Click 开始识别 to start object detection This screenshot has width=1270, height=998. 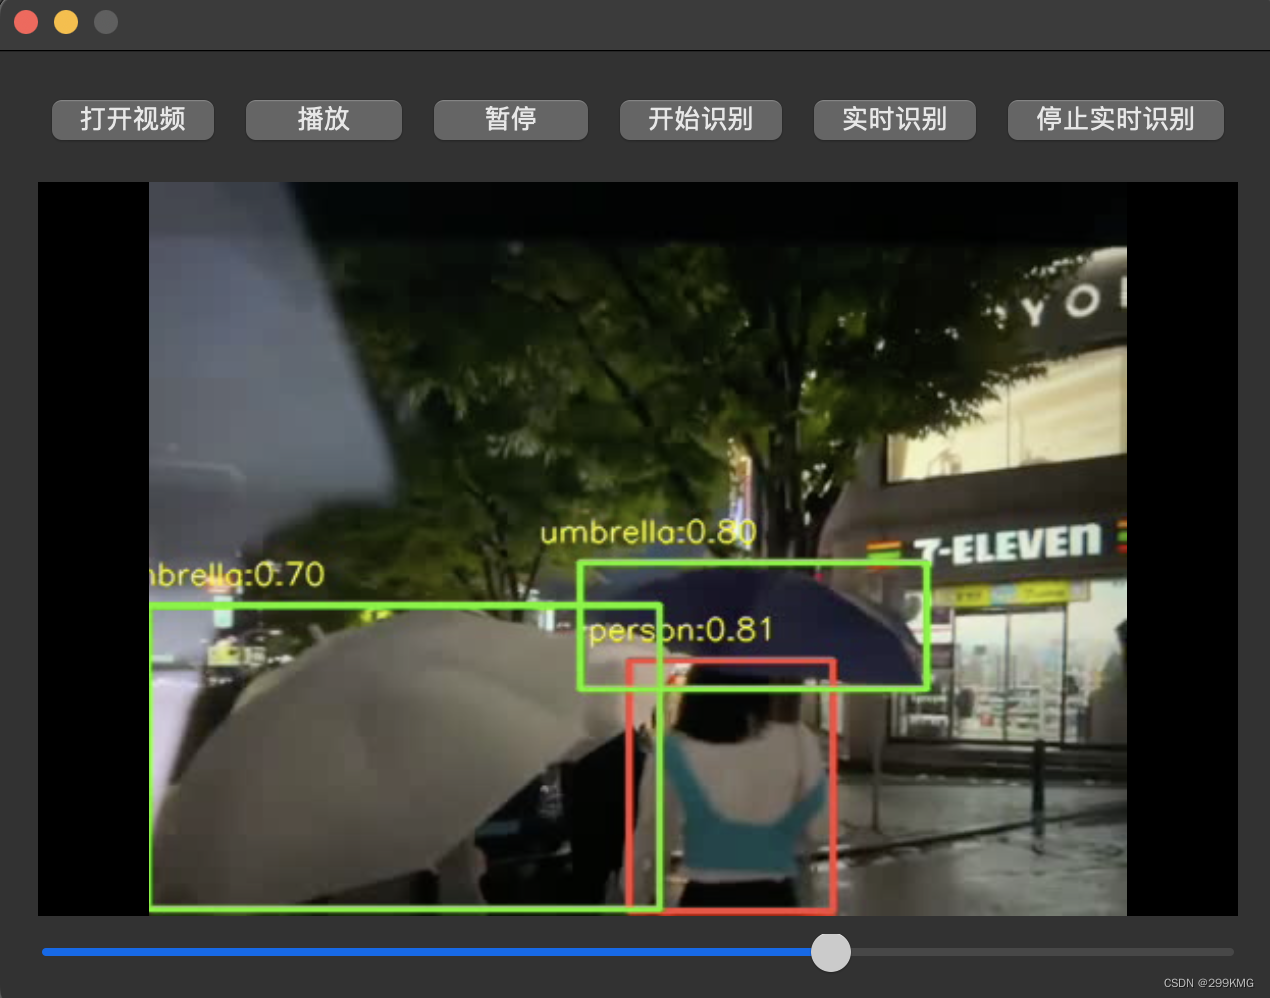[x=700, y=119]
